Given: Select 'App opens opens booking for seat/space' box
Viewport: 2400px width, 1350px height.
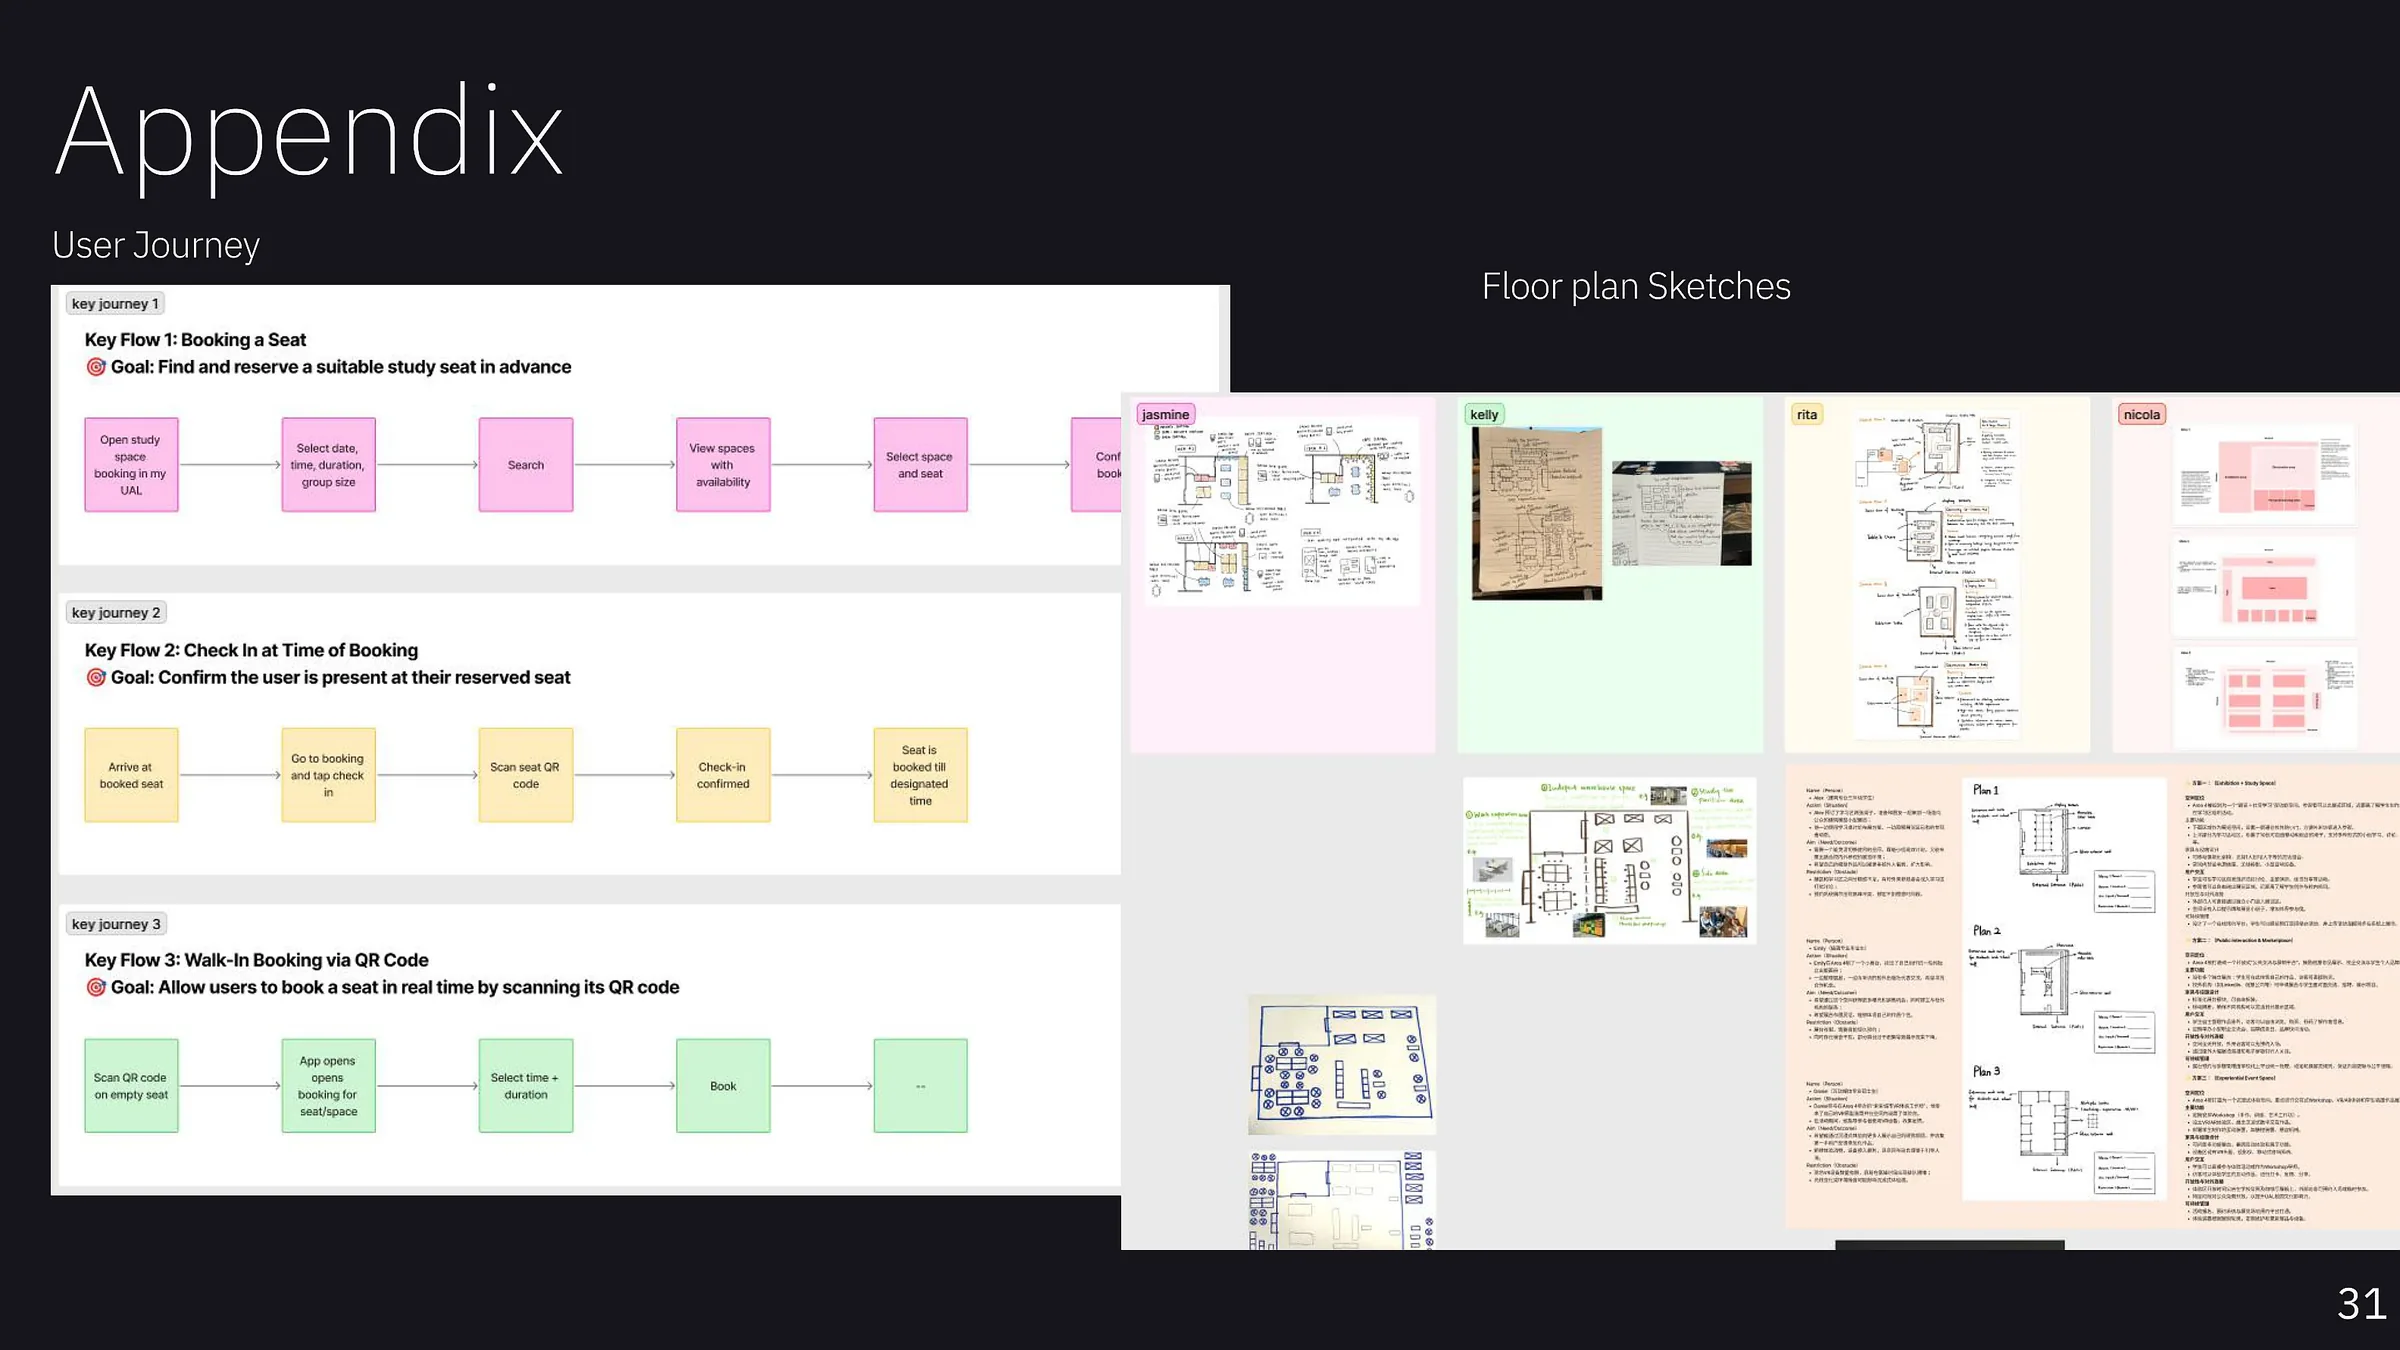Looking at the screenshot, I should (x=328, y=1086).
